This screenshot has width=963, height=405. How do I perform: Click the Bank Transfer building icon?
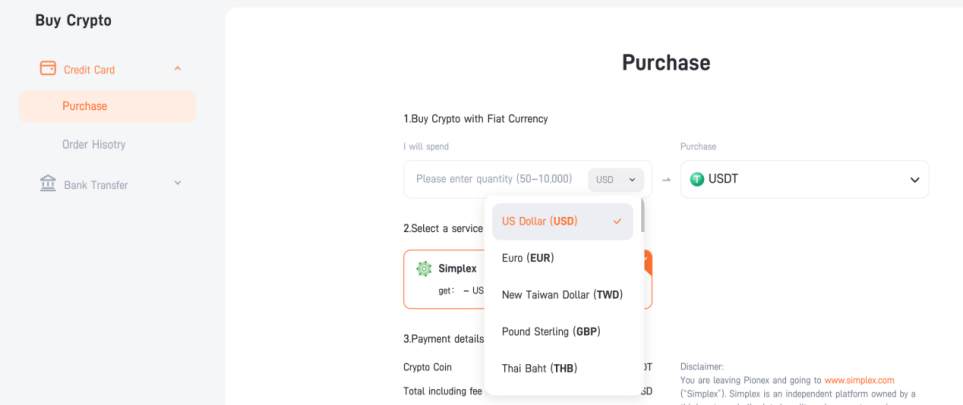tap(48, 184)
